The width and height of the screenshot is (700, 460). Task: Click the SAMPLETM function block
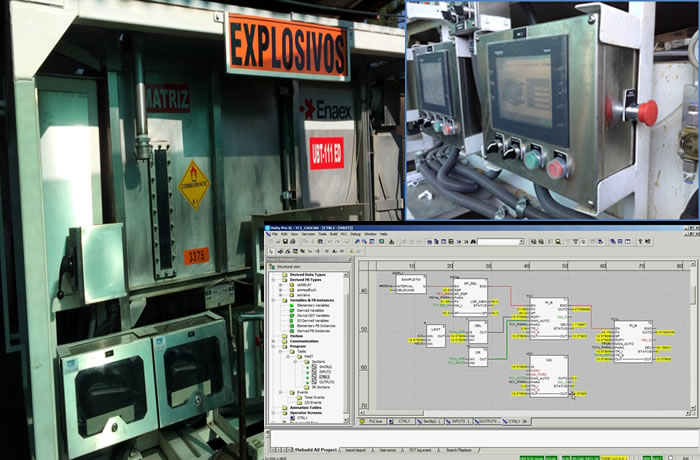tap(411, 284)
